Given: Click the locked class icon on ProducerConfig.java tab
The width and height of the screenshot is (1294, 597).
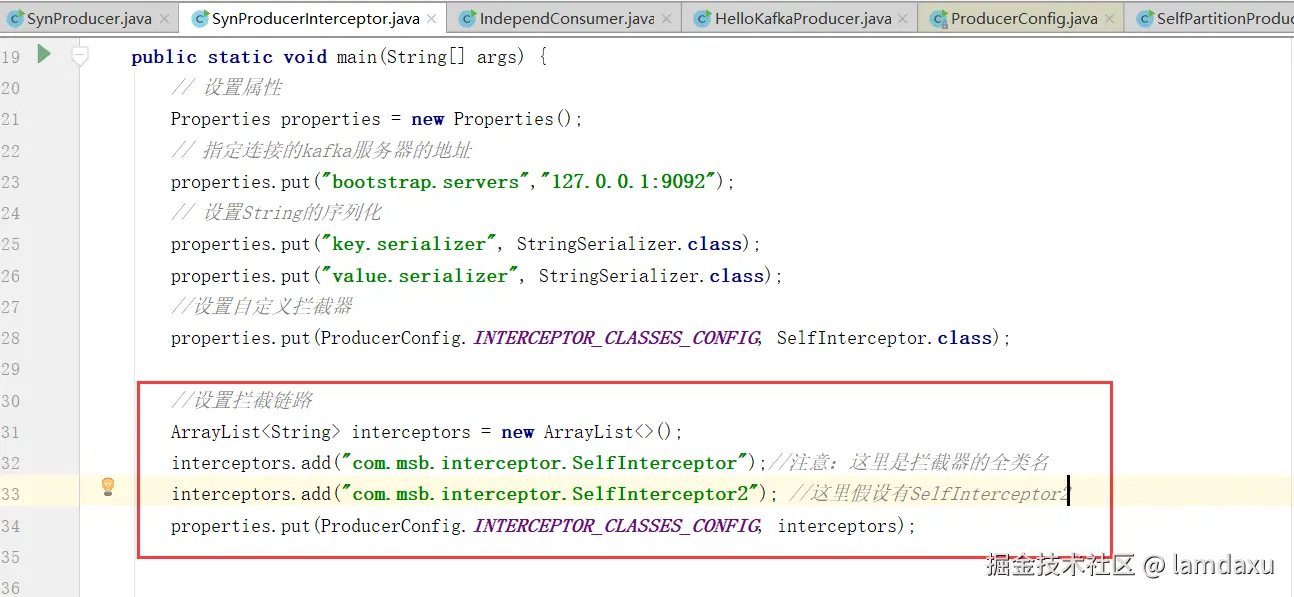Looking at the screenshot, I should pyautogui.click(x=939, y=19).
